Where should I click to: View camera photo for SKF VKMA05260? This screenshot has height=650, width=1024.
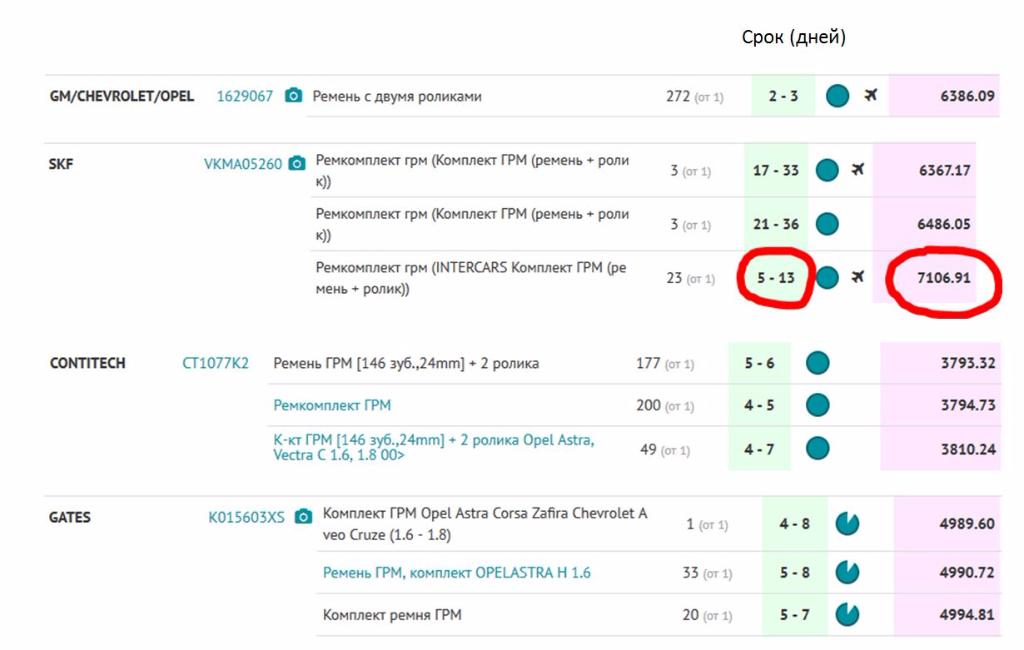pos(297,163)
